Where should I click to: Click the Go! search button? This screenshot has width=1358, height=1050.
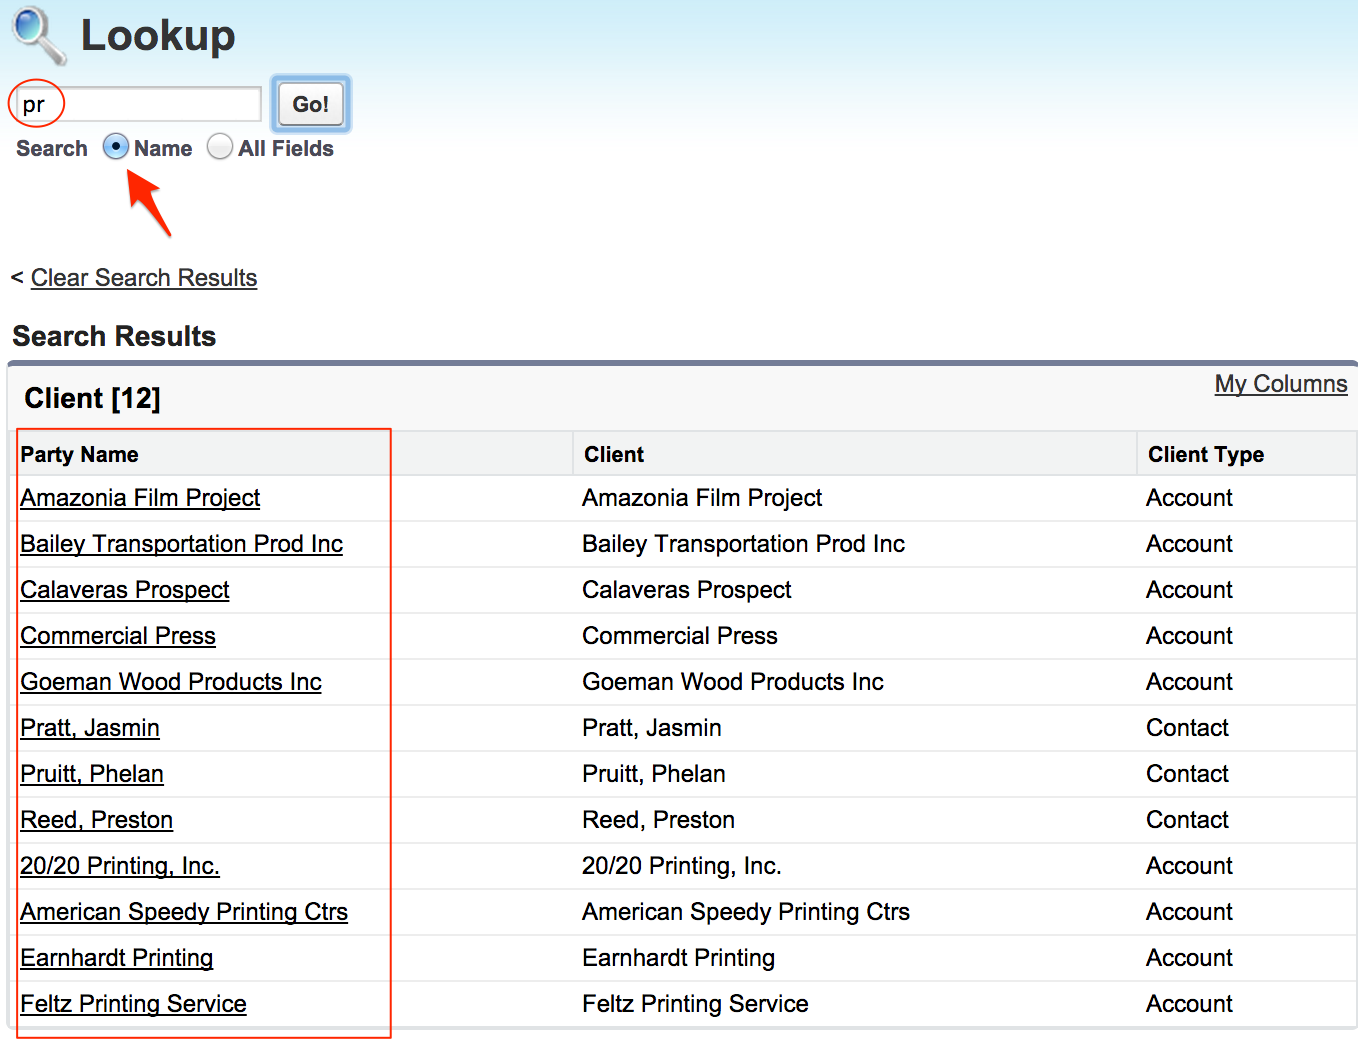(x=309, y=103)
